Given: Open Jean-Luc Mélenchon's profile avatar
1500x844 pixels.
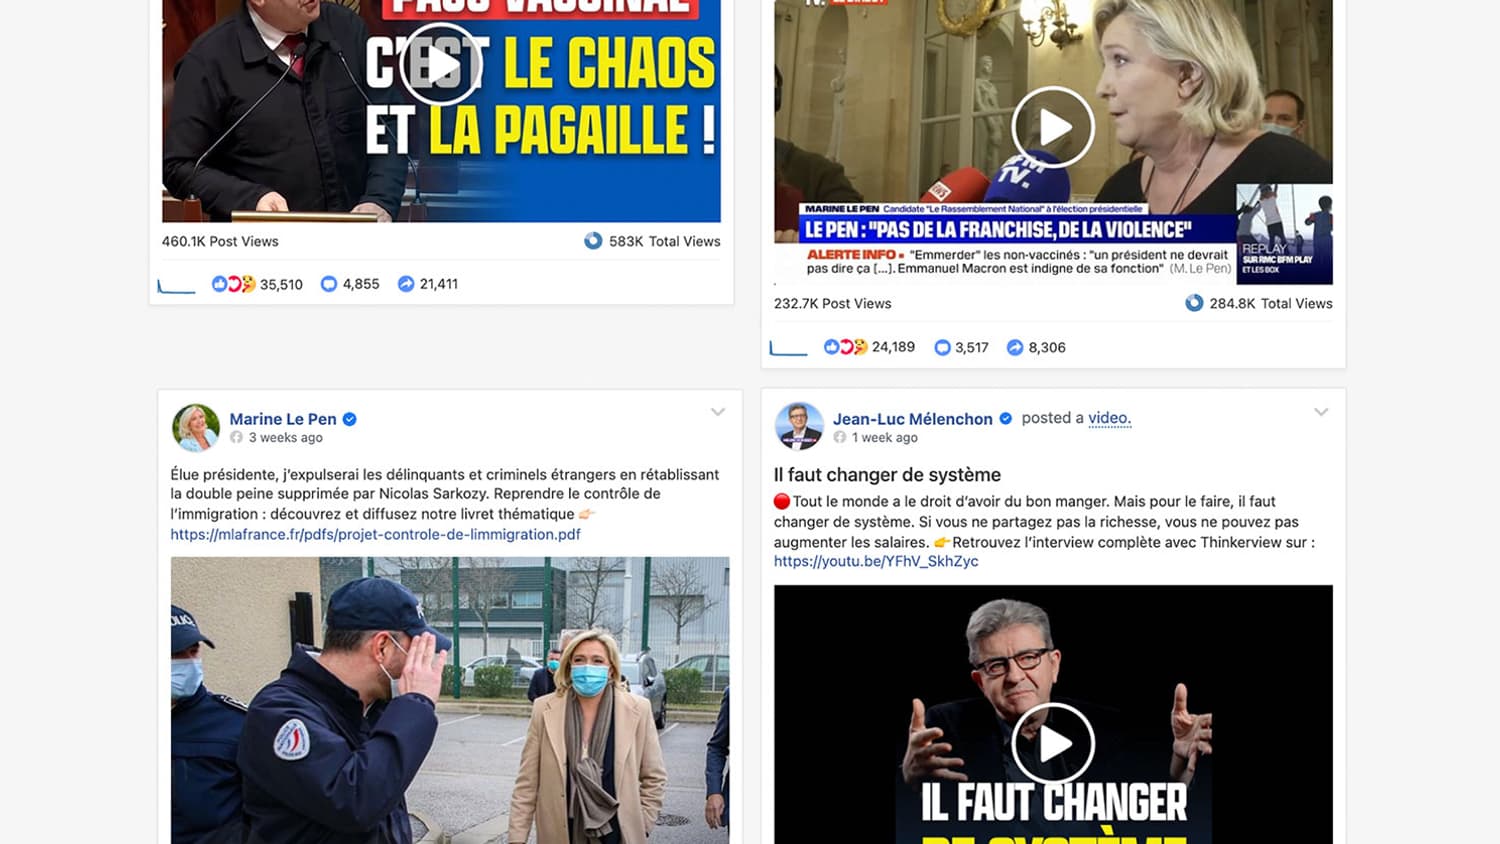Looking at the screenshot, I should coord(799,427).
